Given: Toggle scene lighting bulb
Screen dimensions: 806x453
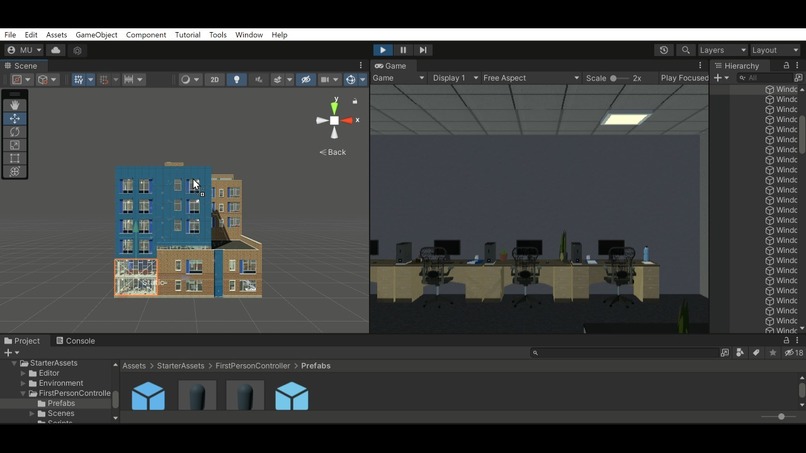Looking at the screenshot, I should (x=236, y=80).
